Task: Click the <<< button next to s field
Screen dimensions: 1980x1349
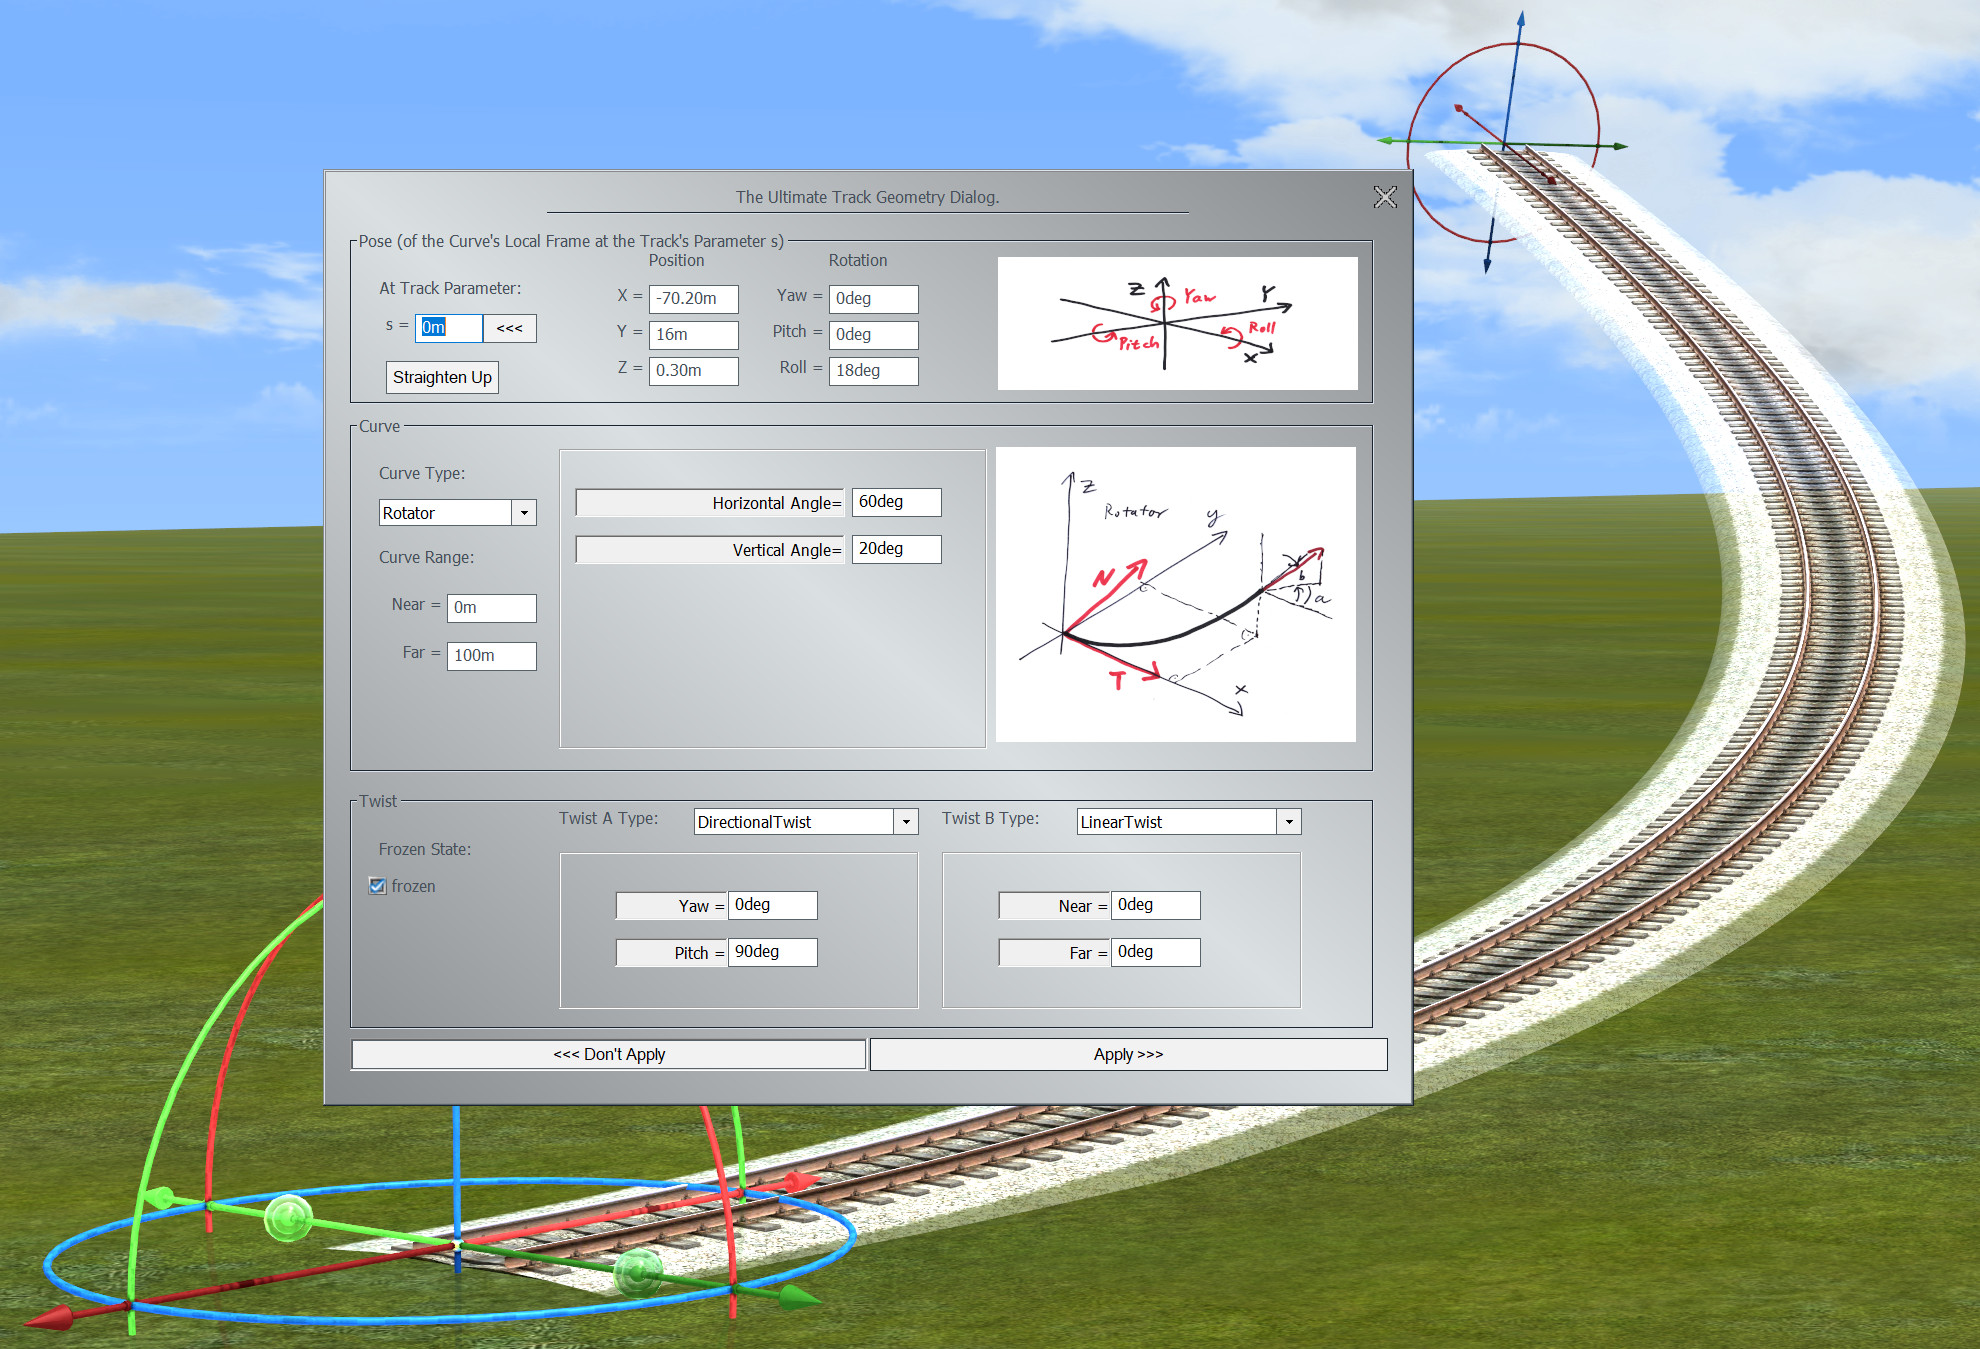Action: coord(509,328)
